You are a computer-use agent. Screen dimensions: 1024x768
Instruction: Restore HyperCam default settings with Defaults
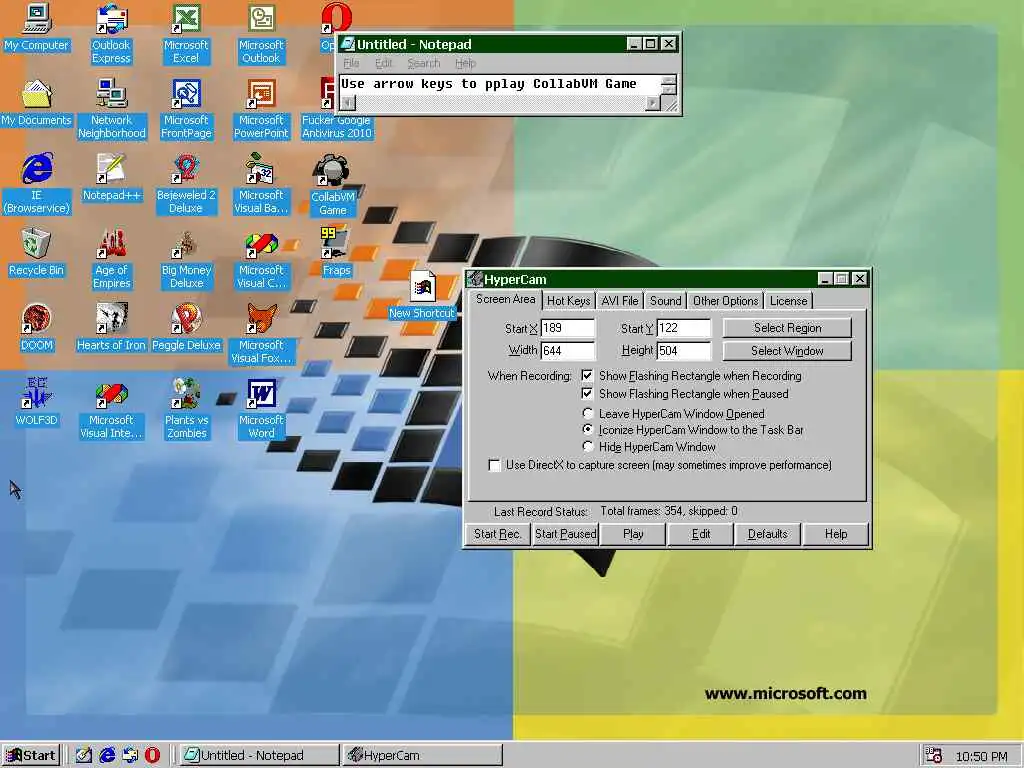767,534
